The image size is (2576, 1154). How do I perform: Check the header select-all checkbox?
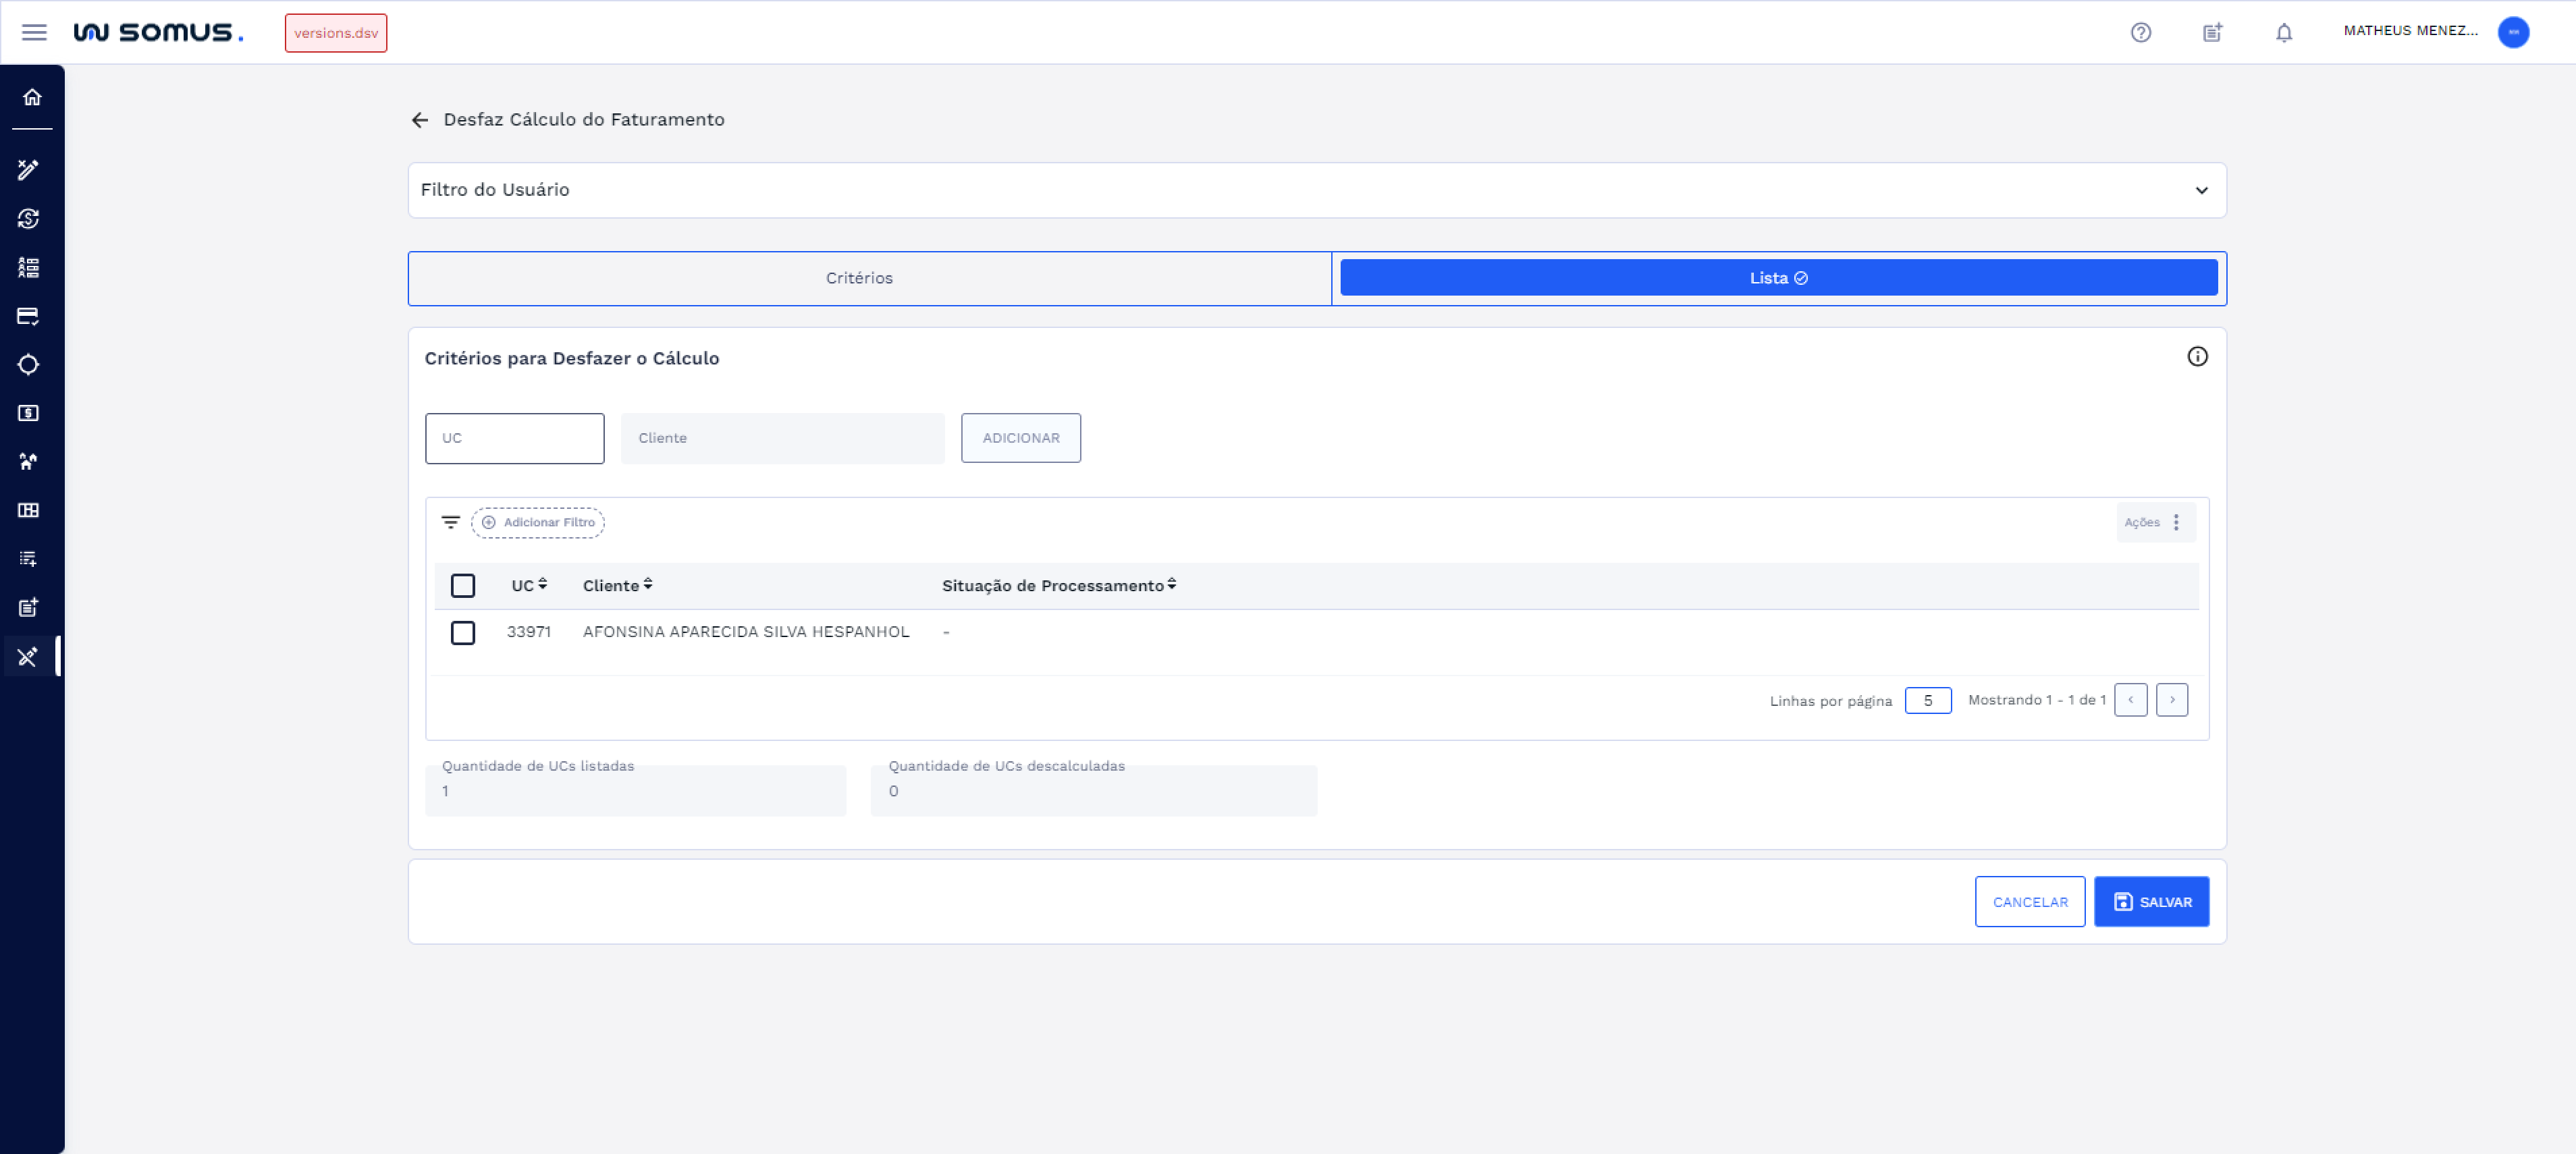pos(463,585)
